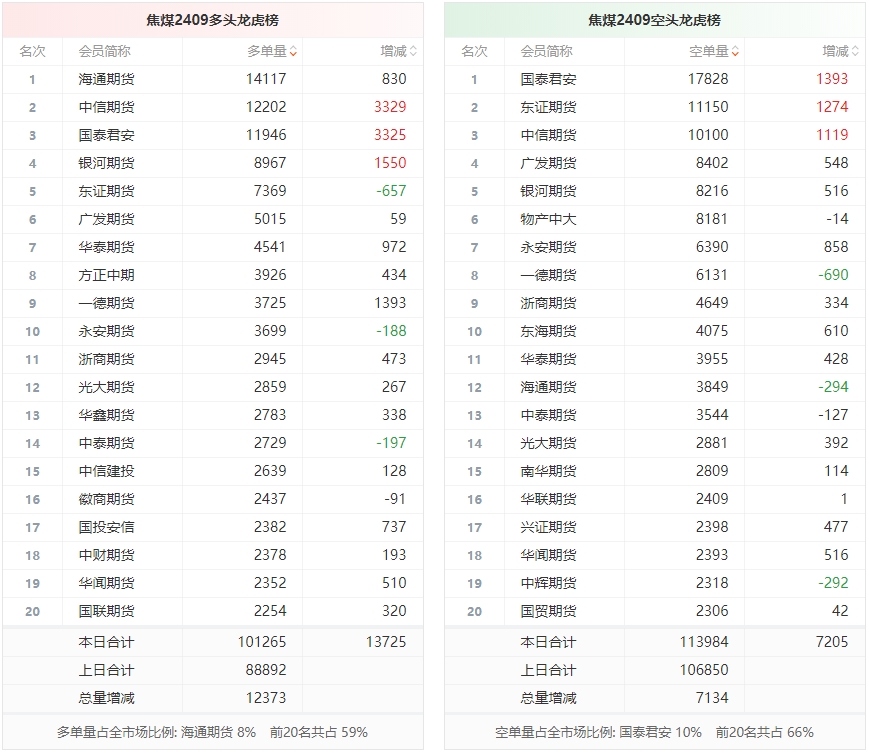Select 兴证期货 row name
The width and height of the screenshot is (869, 753).
548,527
